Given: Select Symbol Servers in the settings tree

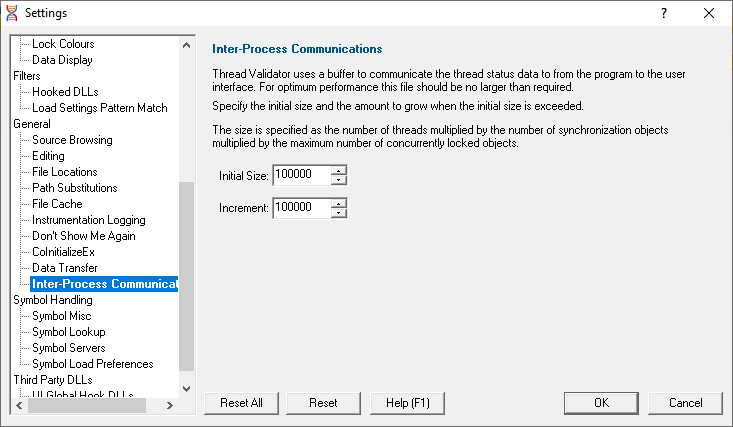Looking at the screenshot, I should pos(69,348).
